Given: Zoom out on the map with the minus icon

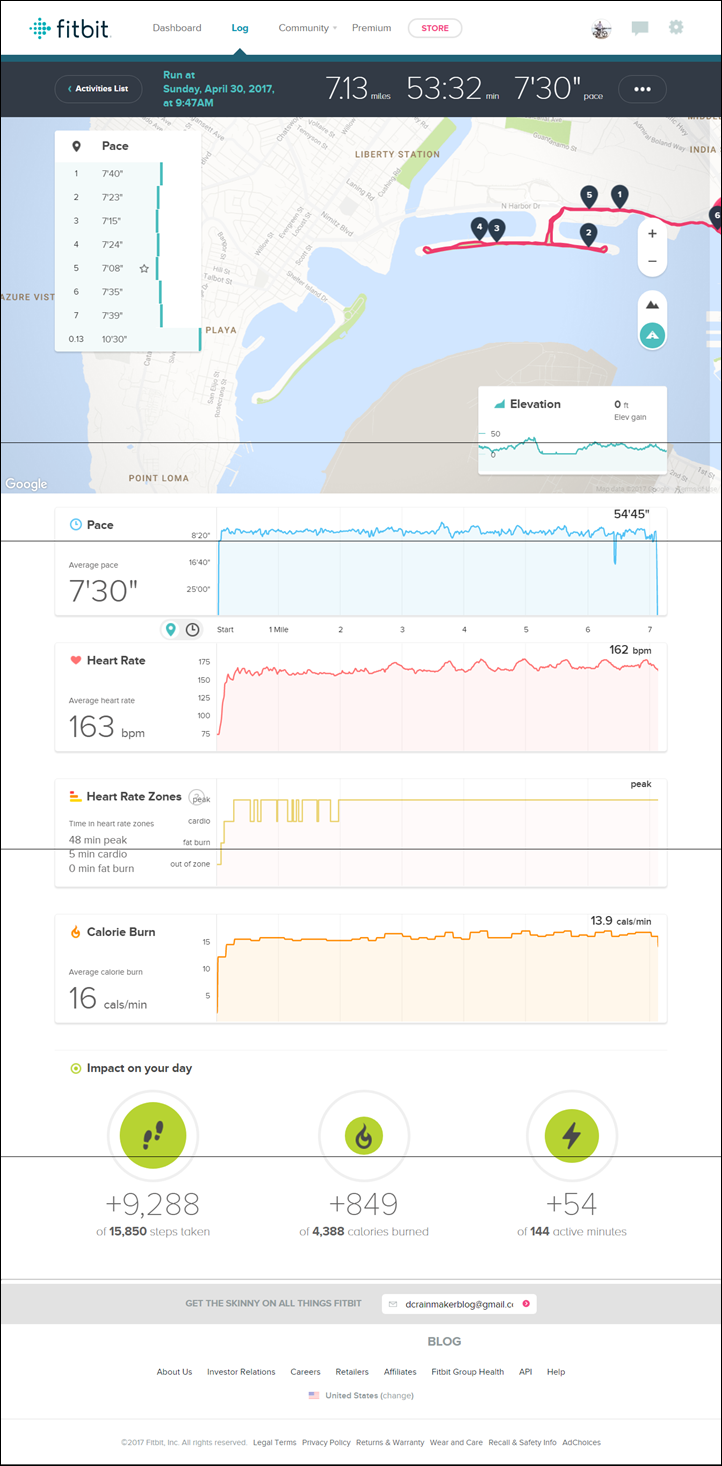Looking at the screenshot, I should click(651, 260).
